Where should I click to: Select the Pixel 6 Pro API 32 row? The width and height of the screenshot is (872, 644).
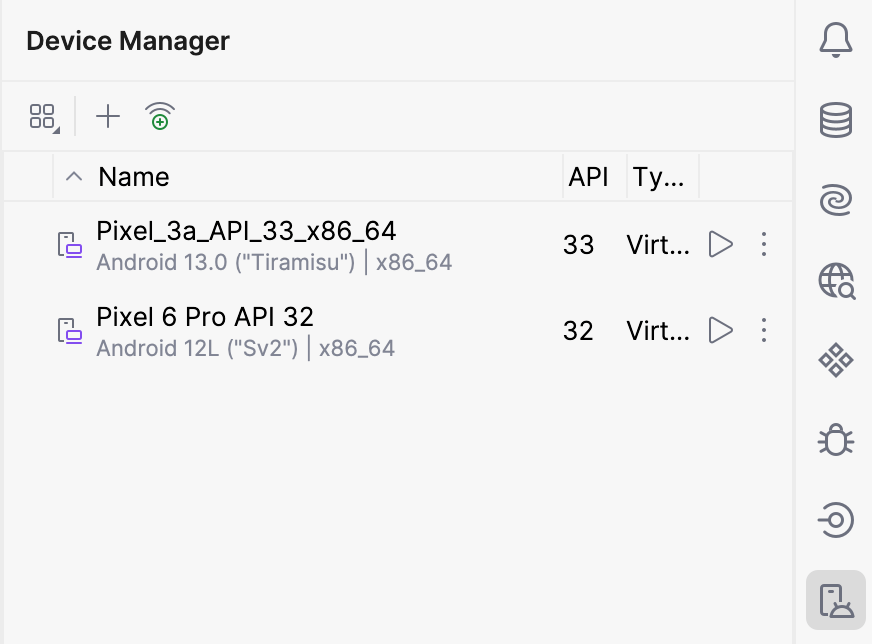click(300, 331)
